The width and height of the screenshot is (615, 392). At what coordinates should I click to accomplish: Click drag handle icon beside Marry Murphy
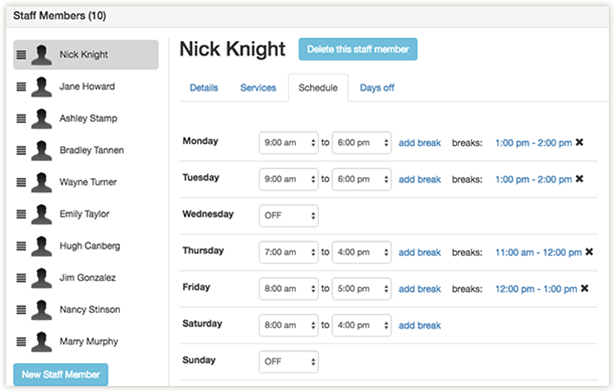pyautogui.click(x=21, y=341)
